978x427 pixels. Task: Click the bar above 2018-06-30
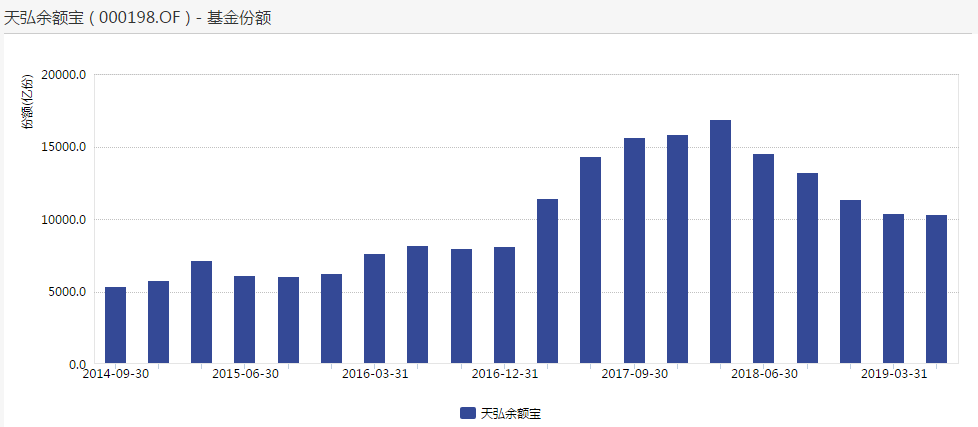(763, 259)
